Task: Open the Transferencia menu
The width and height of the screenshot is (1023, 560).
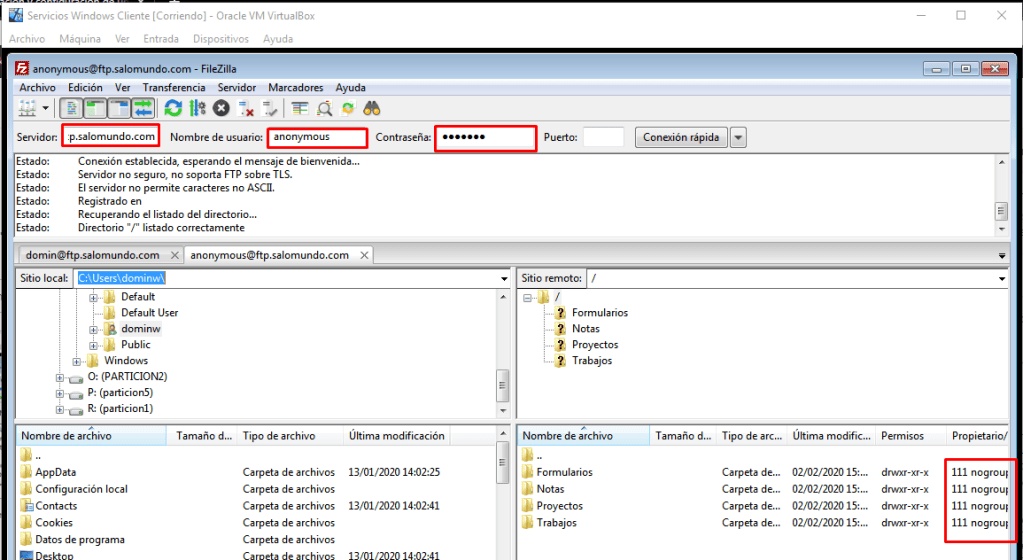Action: pos(173,87)
